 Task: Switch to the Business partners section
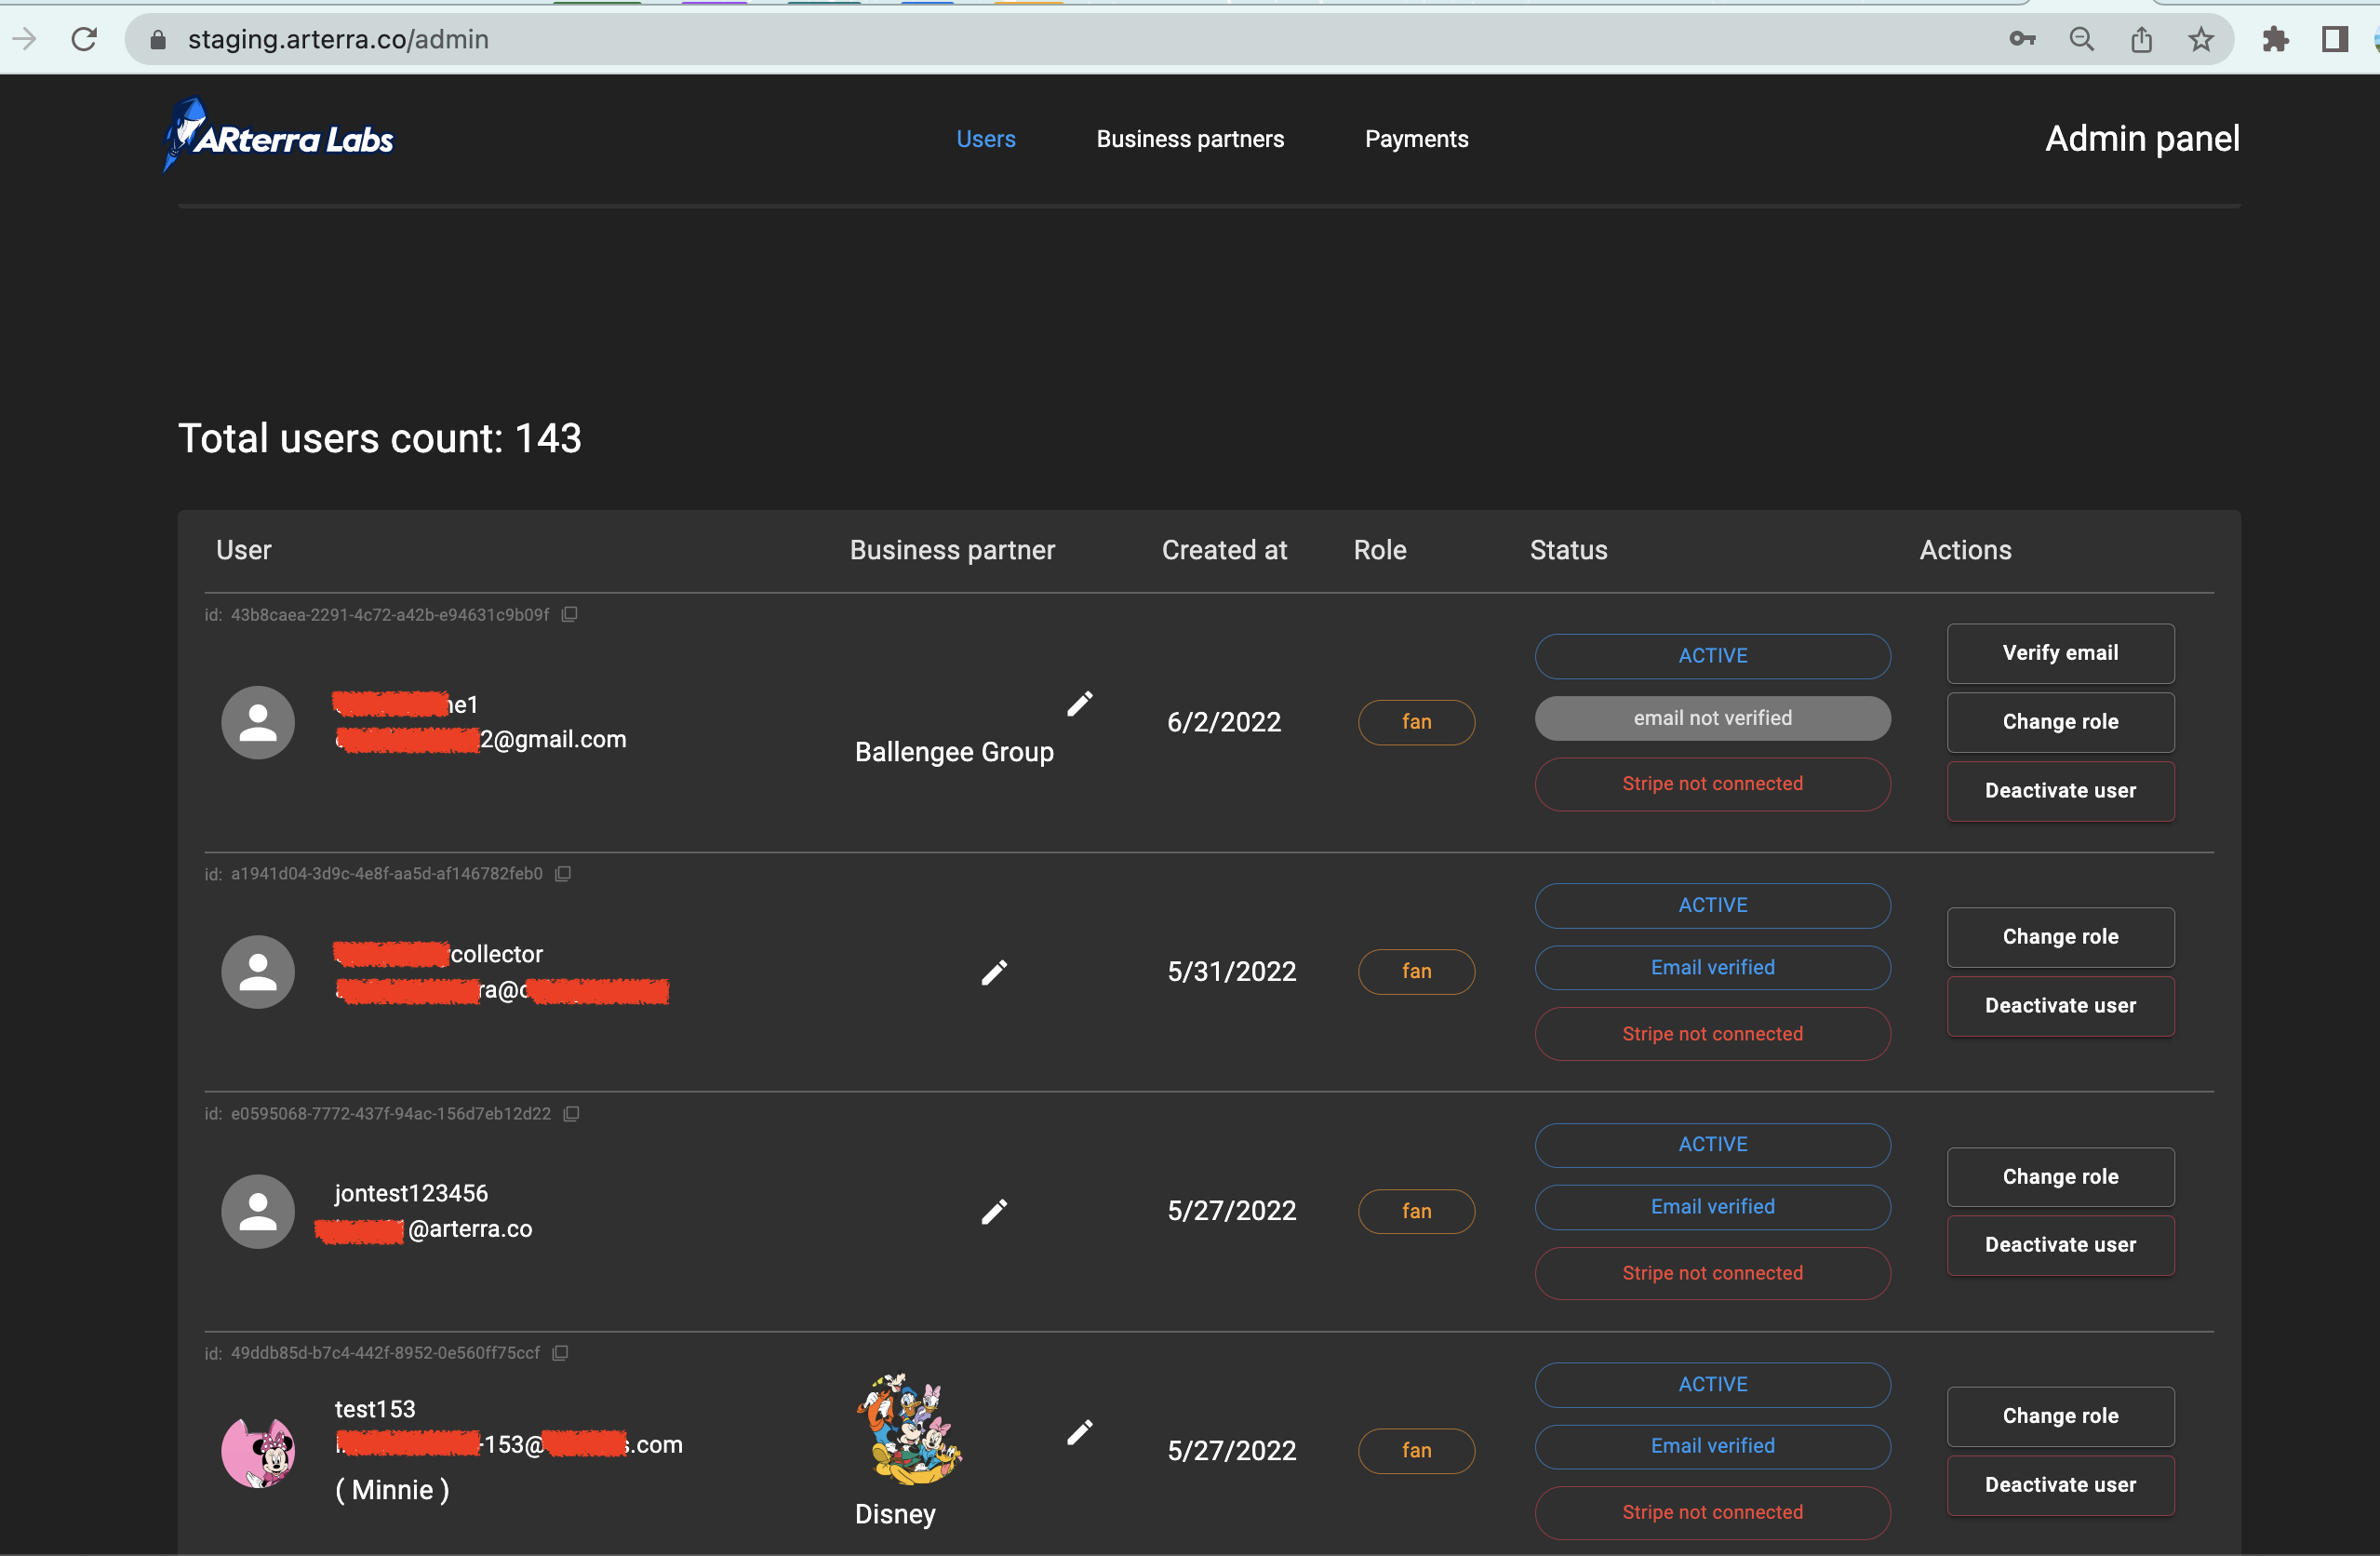click(1190, 139)
